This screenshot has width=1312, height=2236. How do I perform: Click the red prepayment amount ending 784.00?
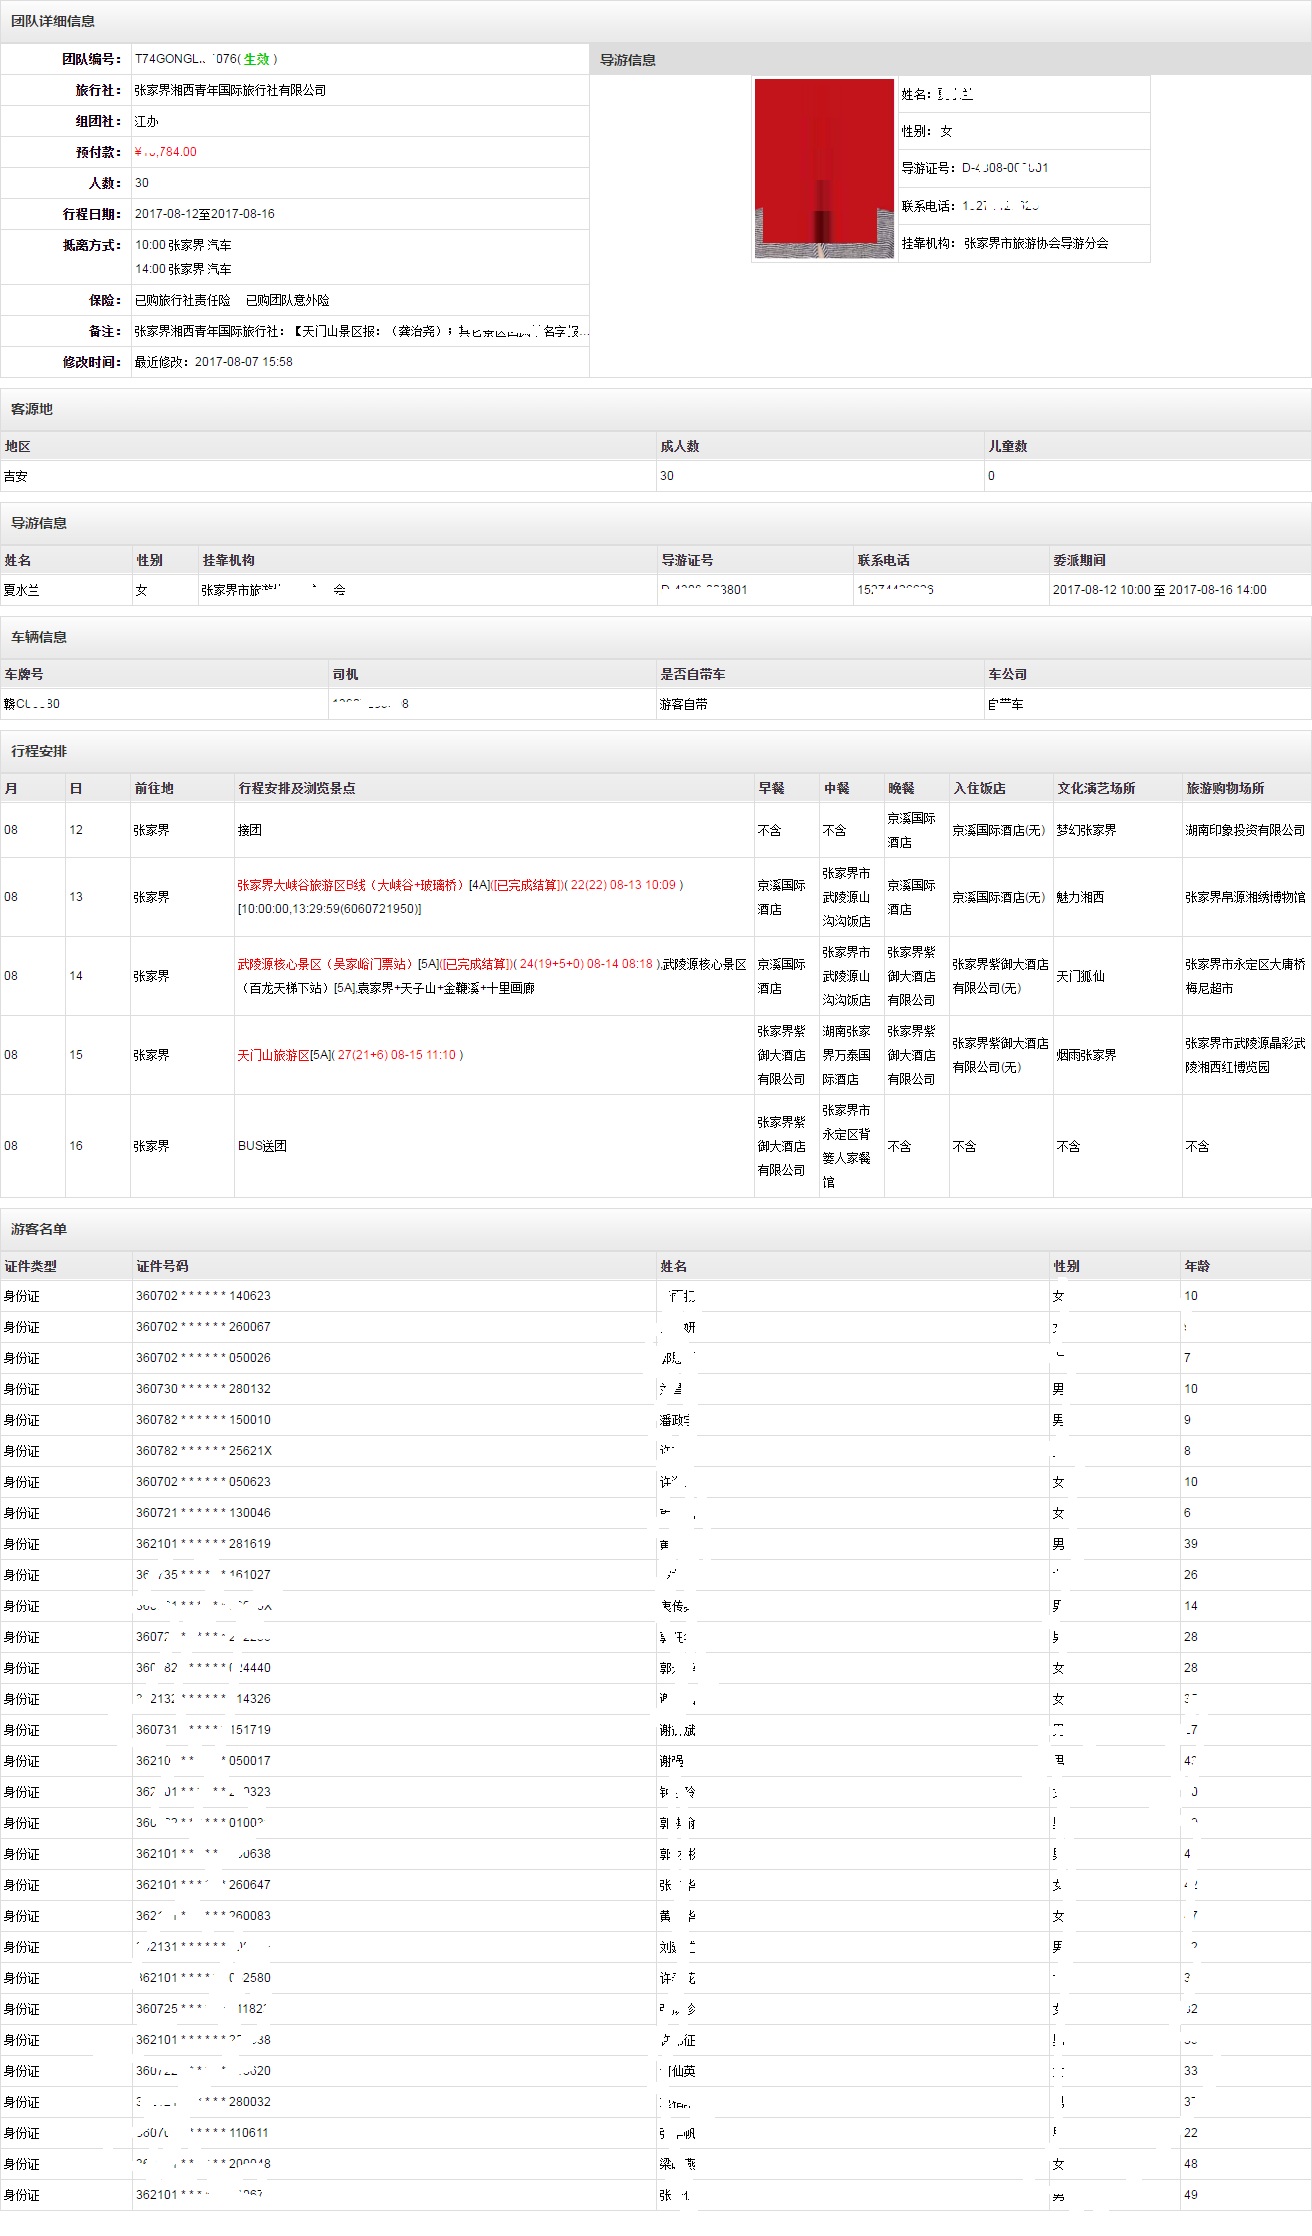(165, 152)
